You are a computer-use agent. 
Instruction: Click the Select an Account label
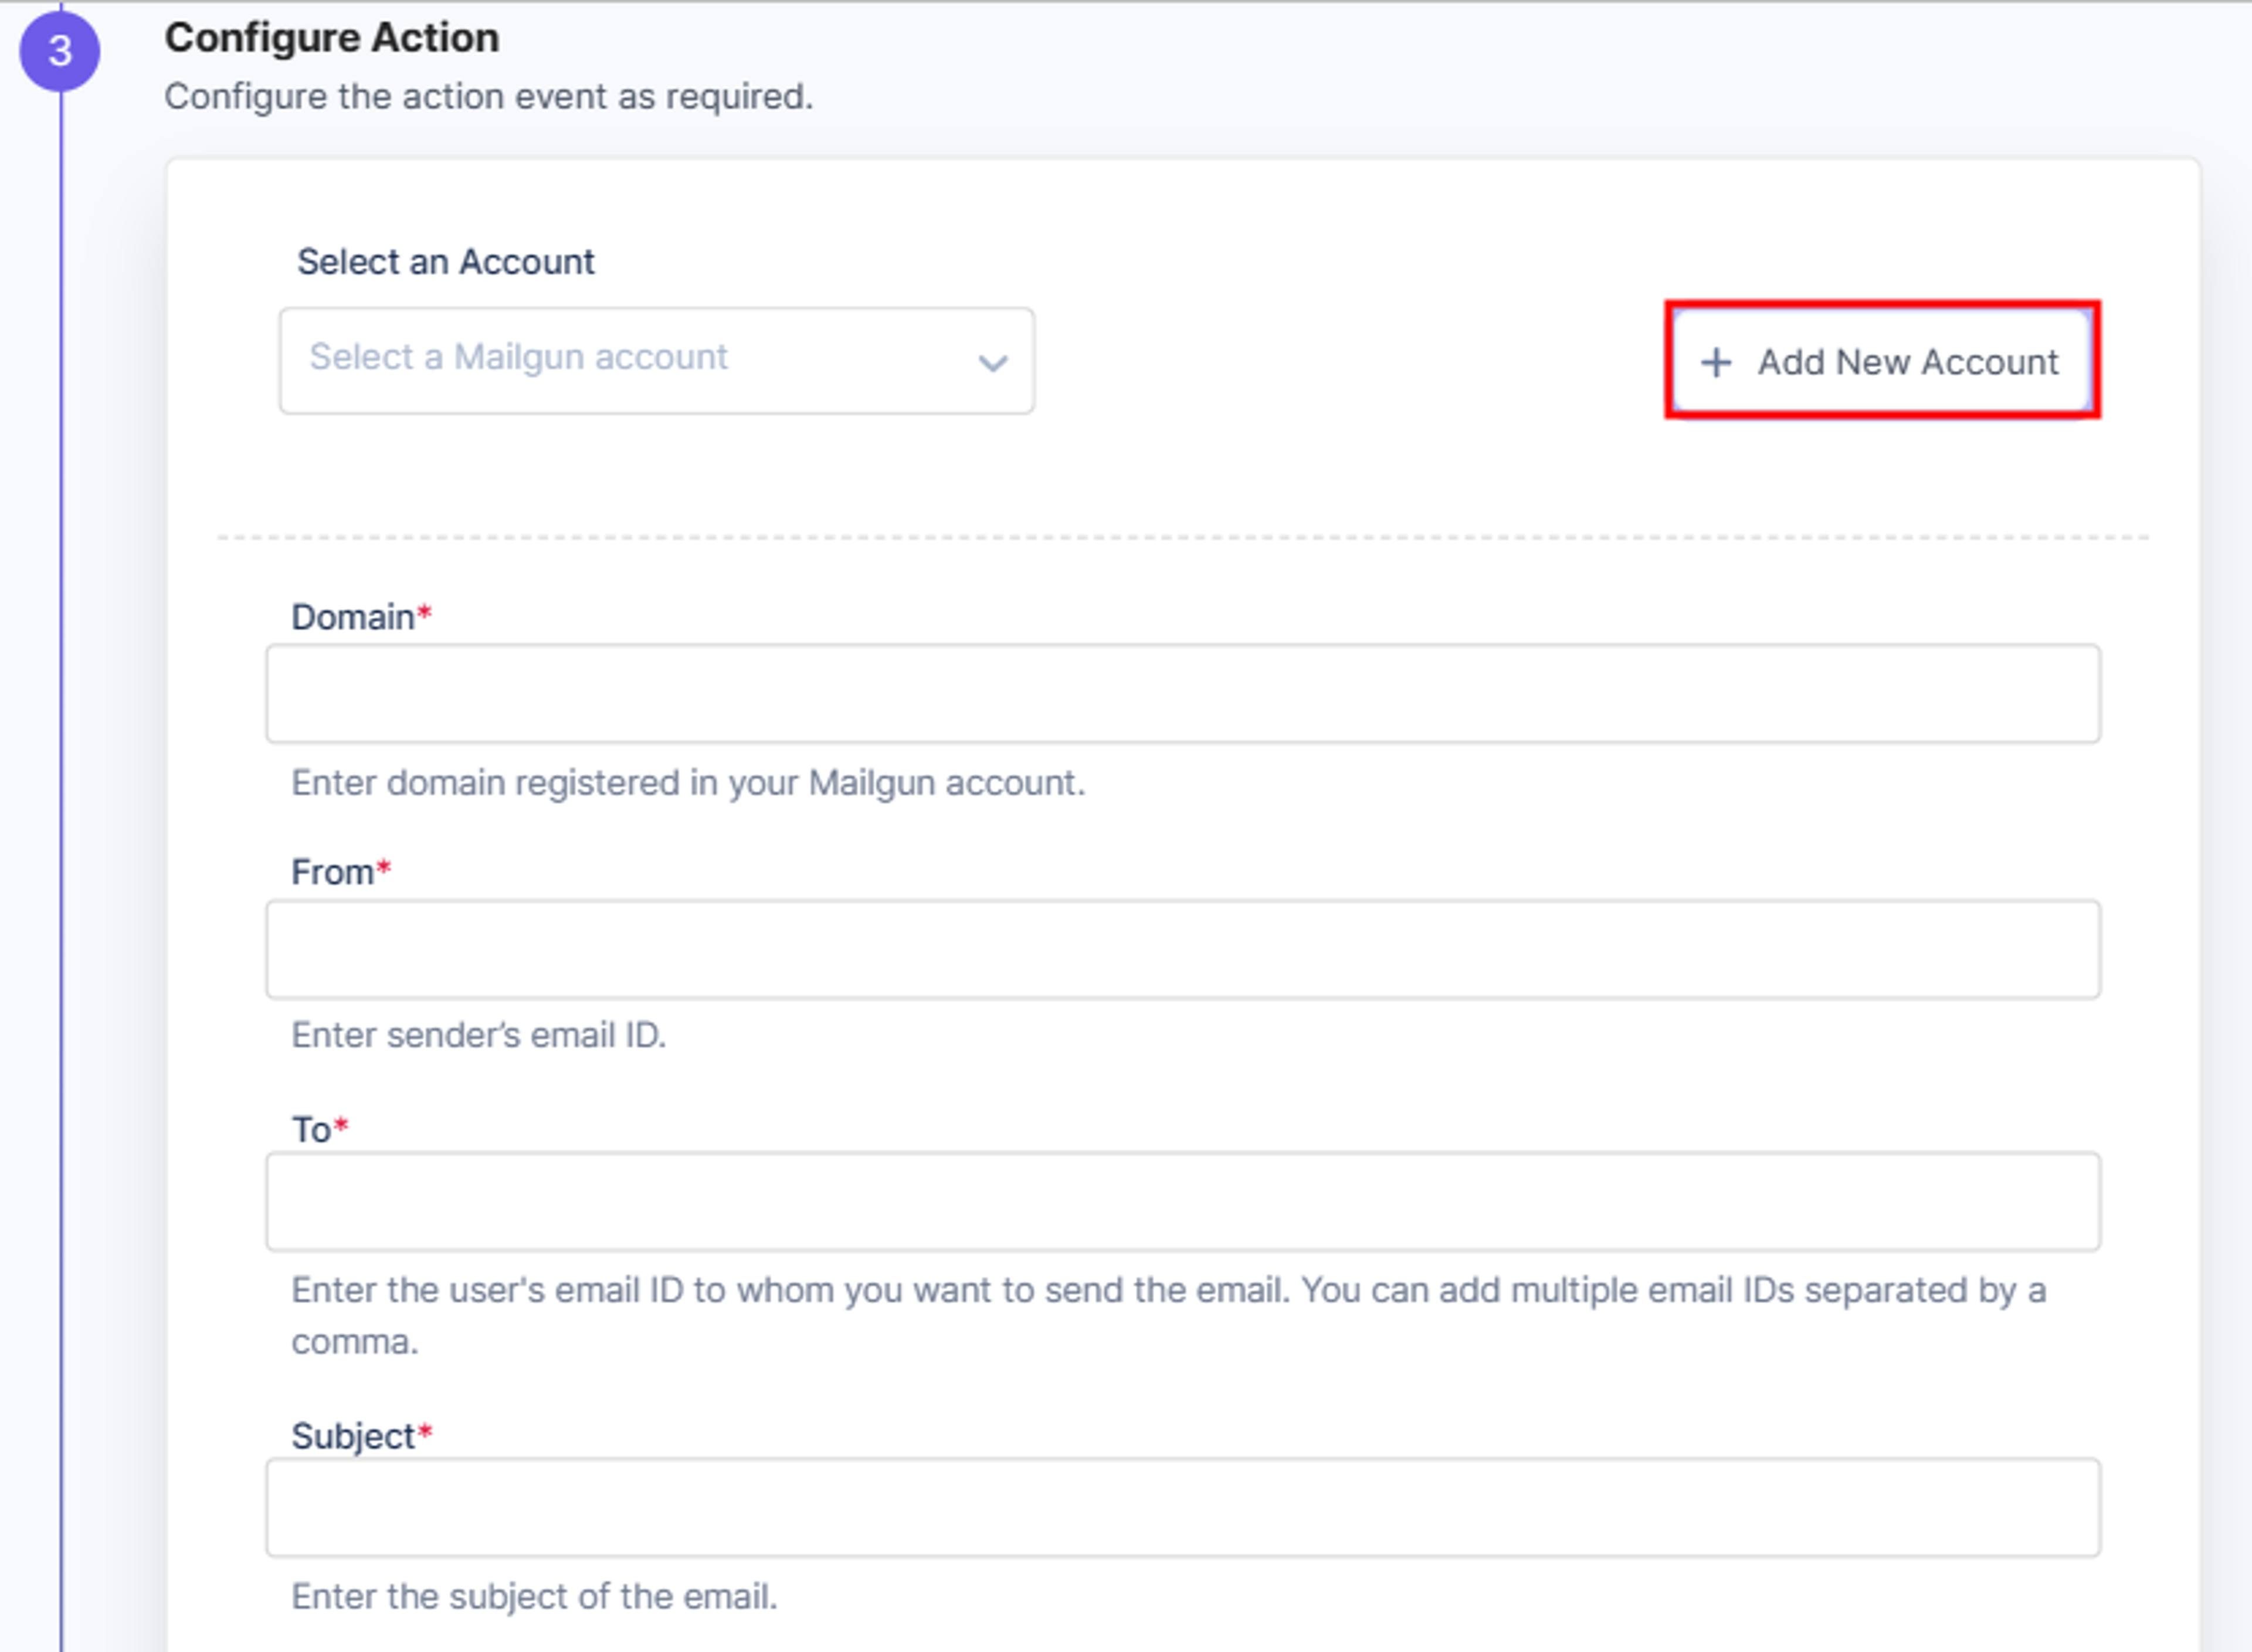tap(446, 262)
